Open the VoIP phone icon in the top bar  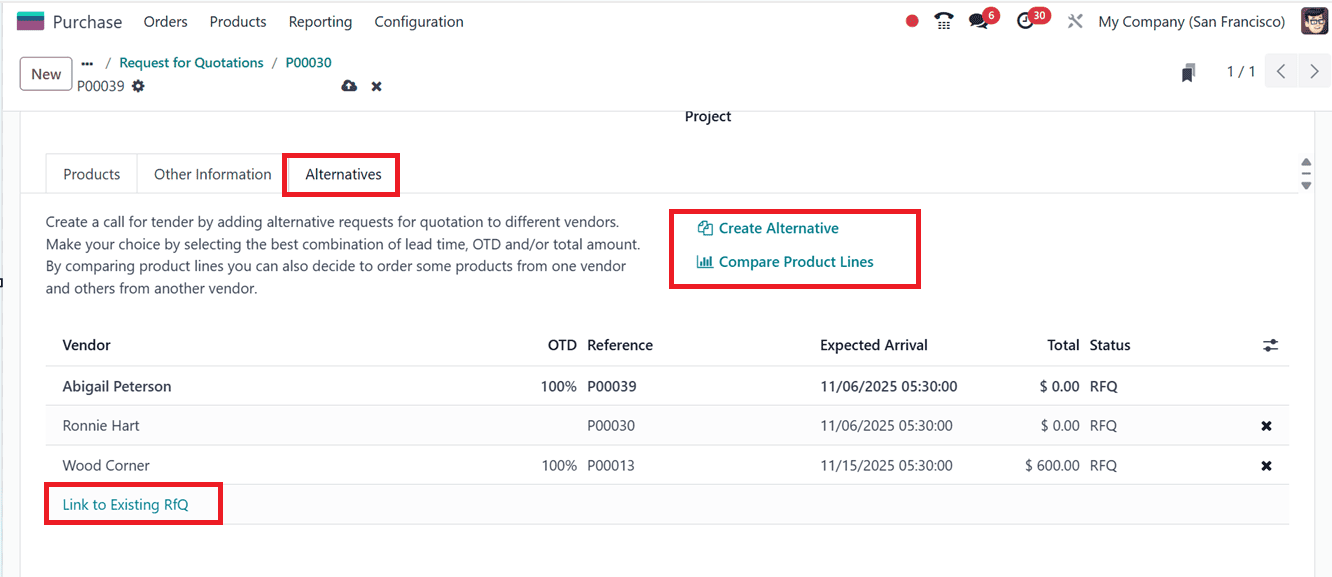pyautogui.click(x=943, y=20)
